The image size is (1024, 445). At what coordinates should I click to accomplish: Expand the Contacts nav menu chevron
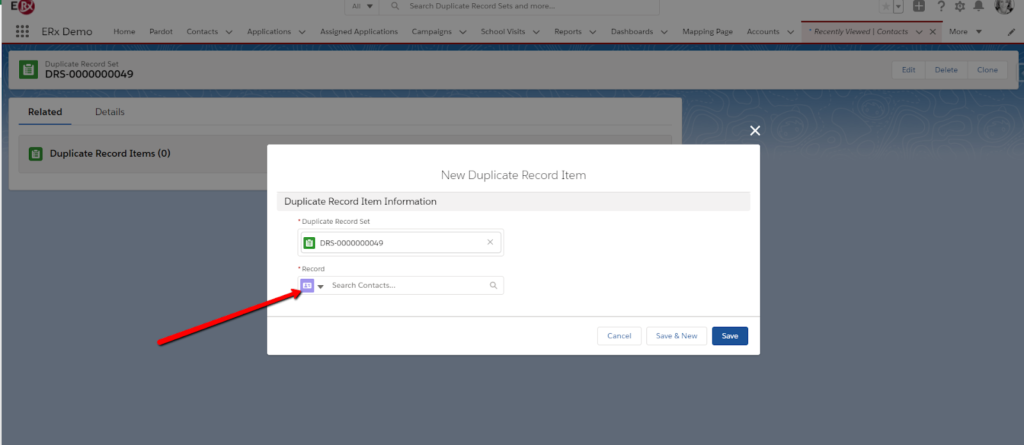point(229,32)
